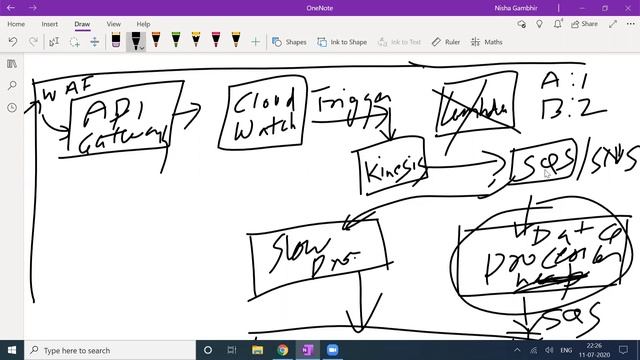Open the Insert tab
Viewport: 640px width, 360px height.
click(x=49, y=24)
